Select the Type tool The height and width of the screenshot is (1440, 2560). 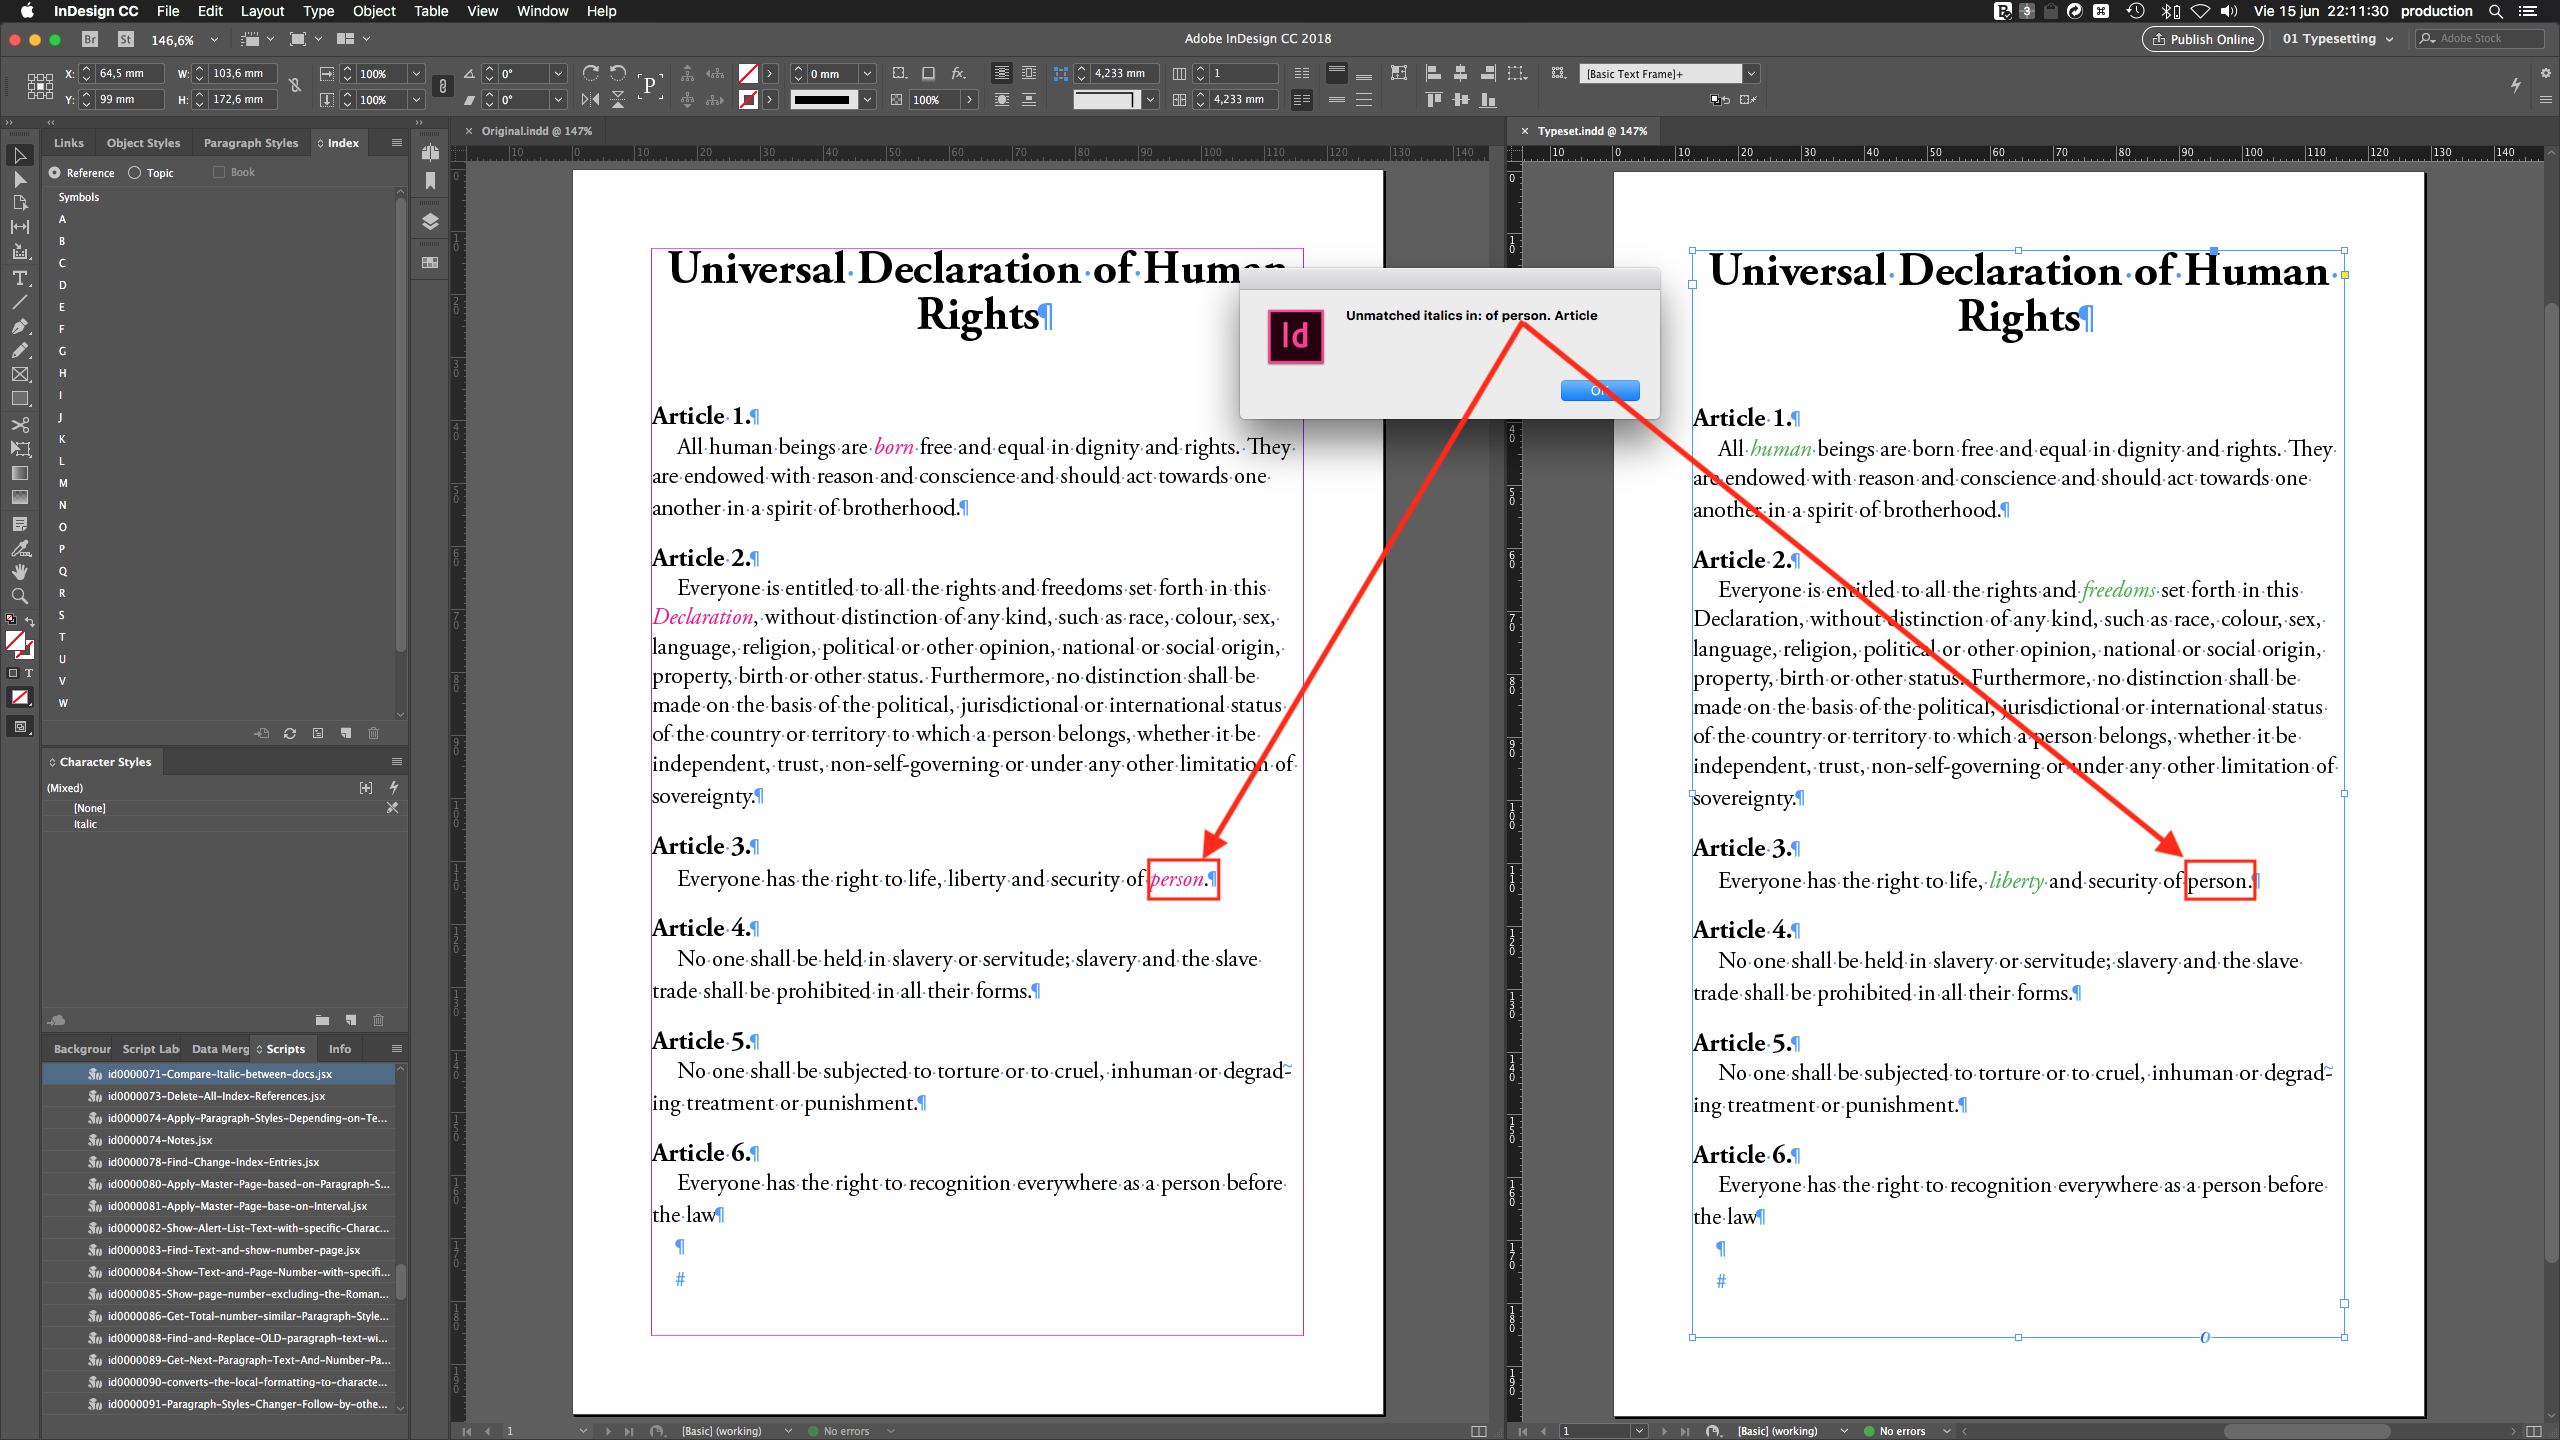[19, 278]
